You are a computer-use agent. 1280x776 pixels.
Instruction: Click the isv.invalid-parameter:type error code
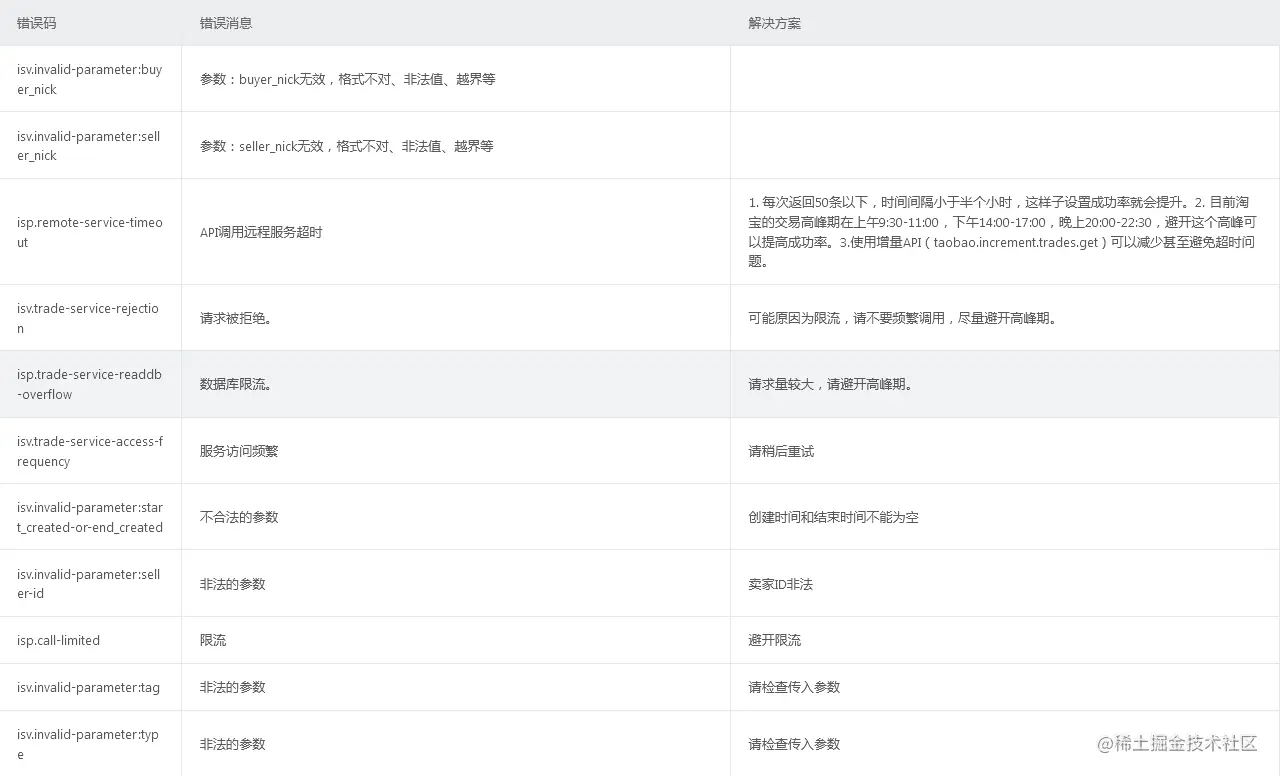[88, 743]
